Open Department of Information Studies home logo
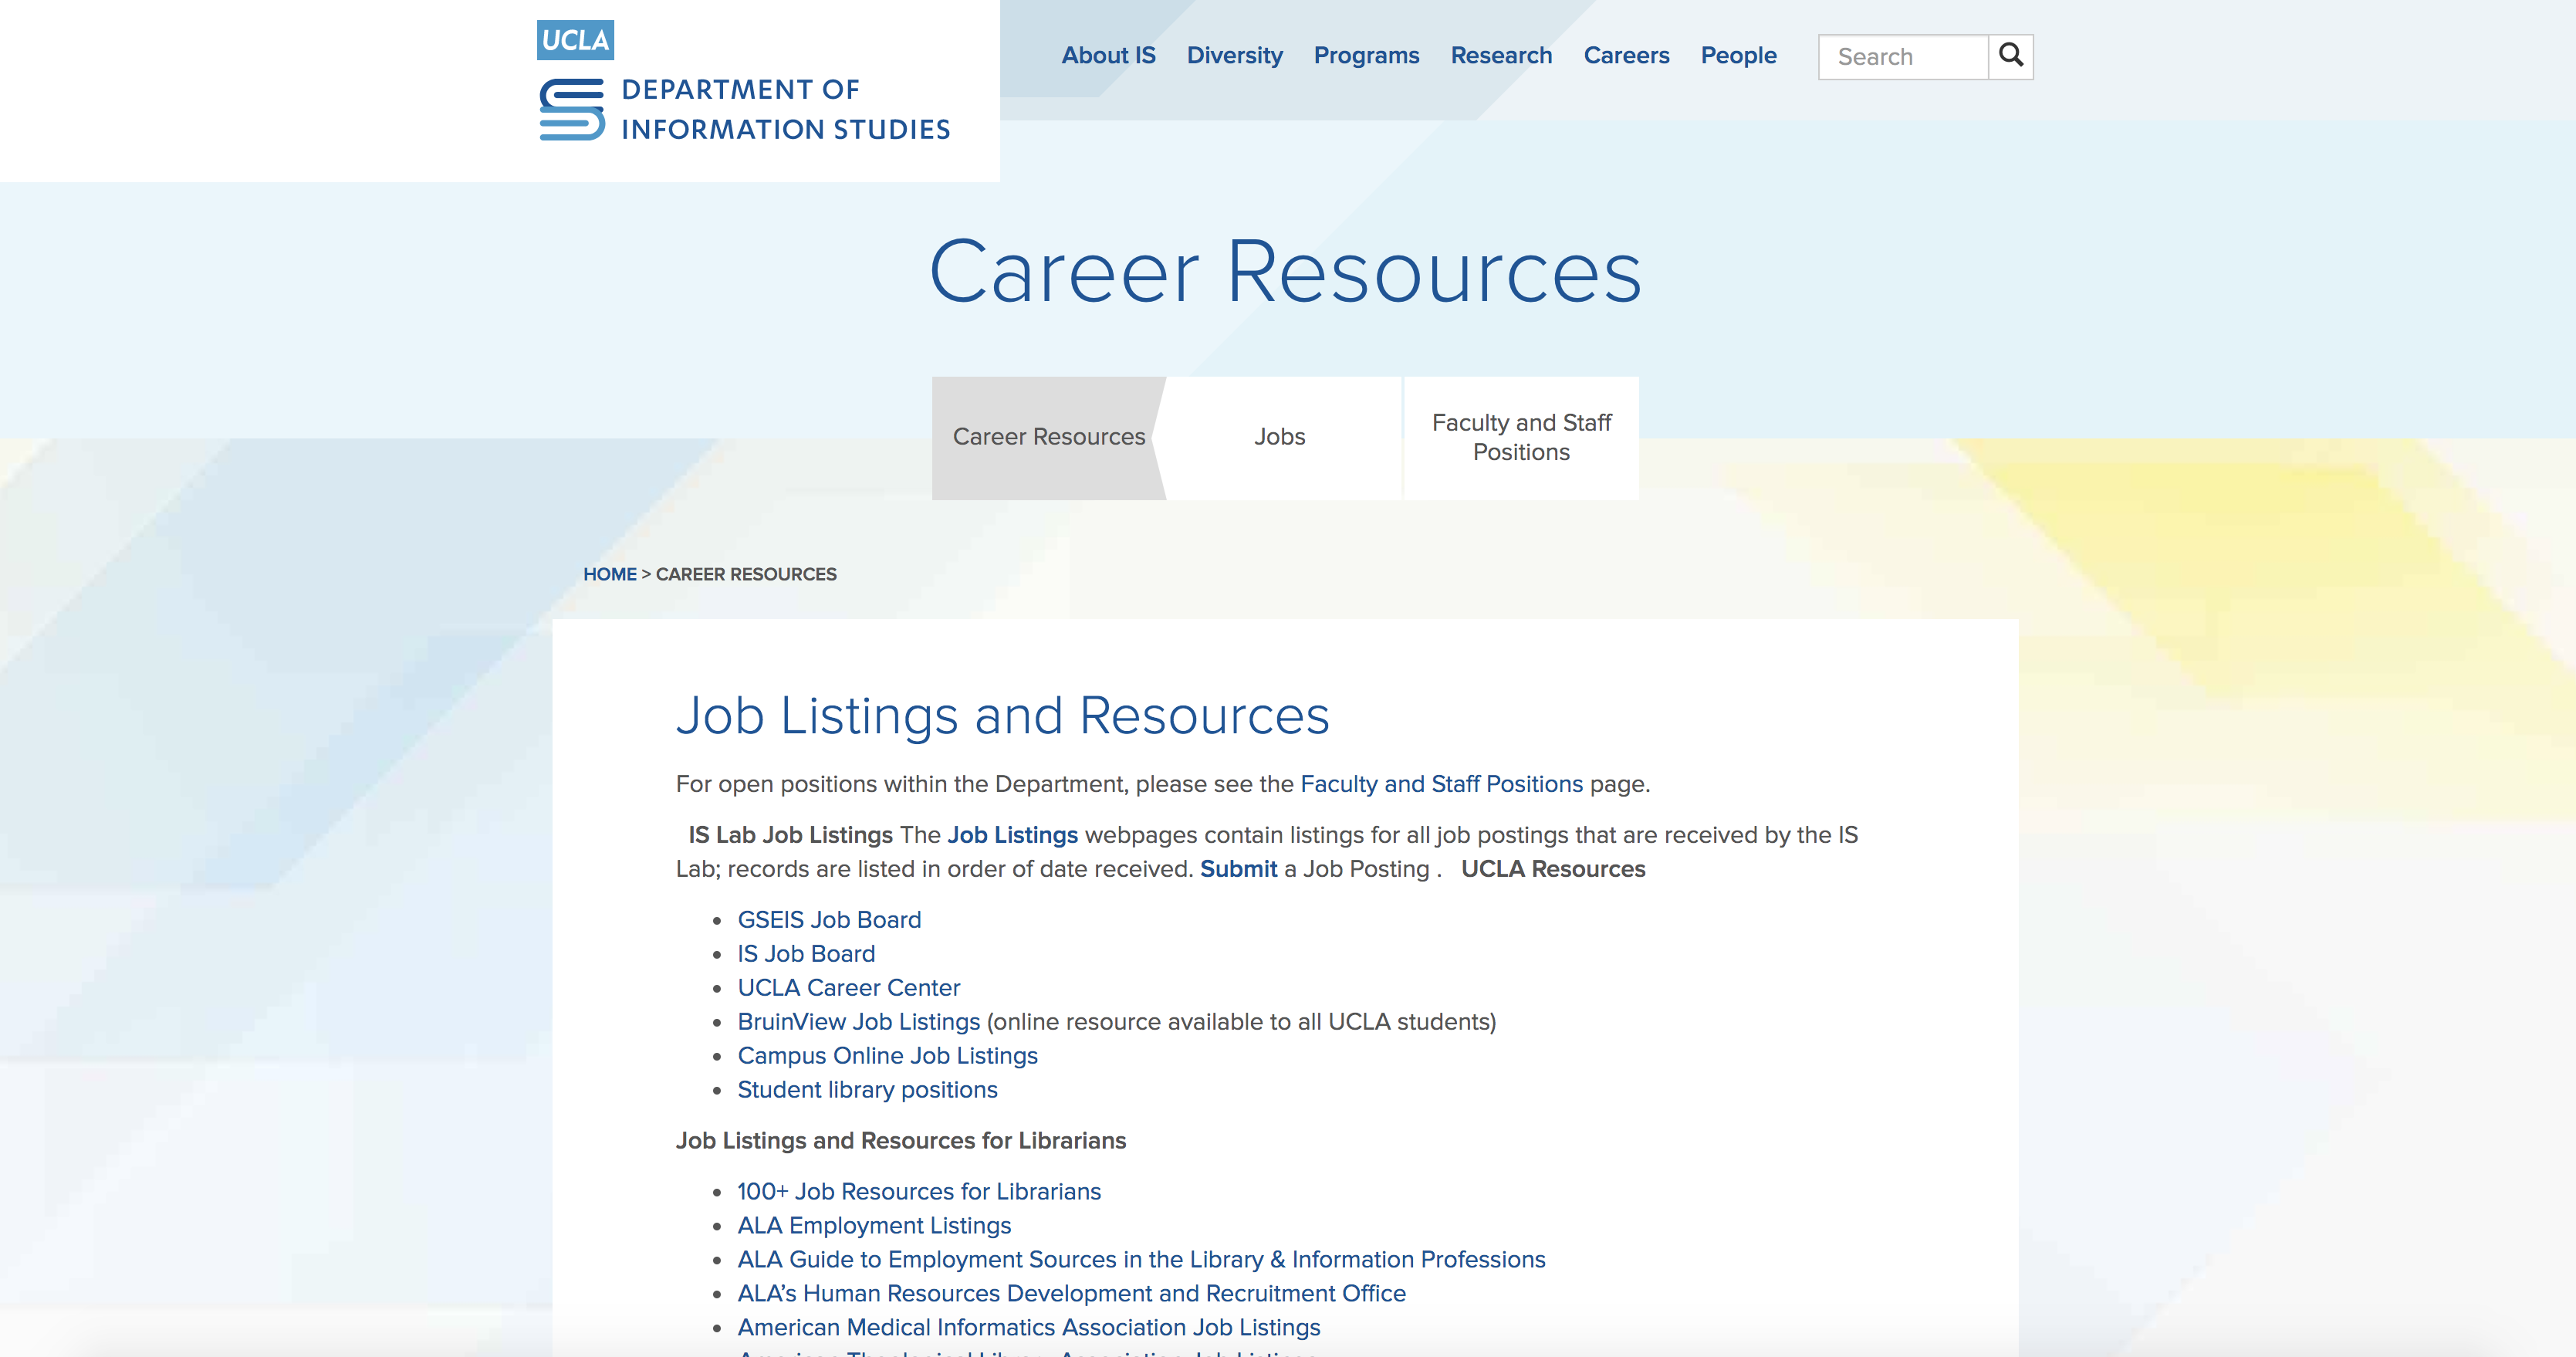Screen dimensions: 2576x1357 745,109
